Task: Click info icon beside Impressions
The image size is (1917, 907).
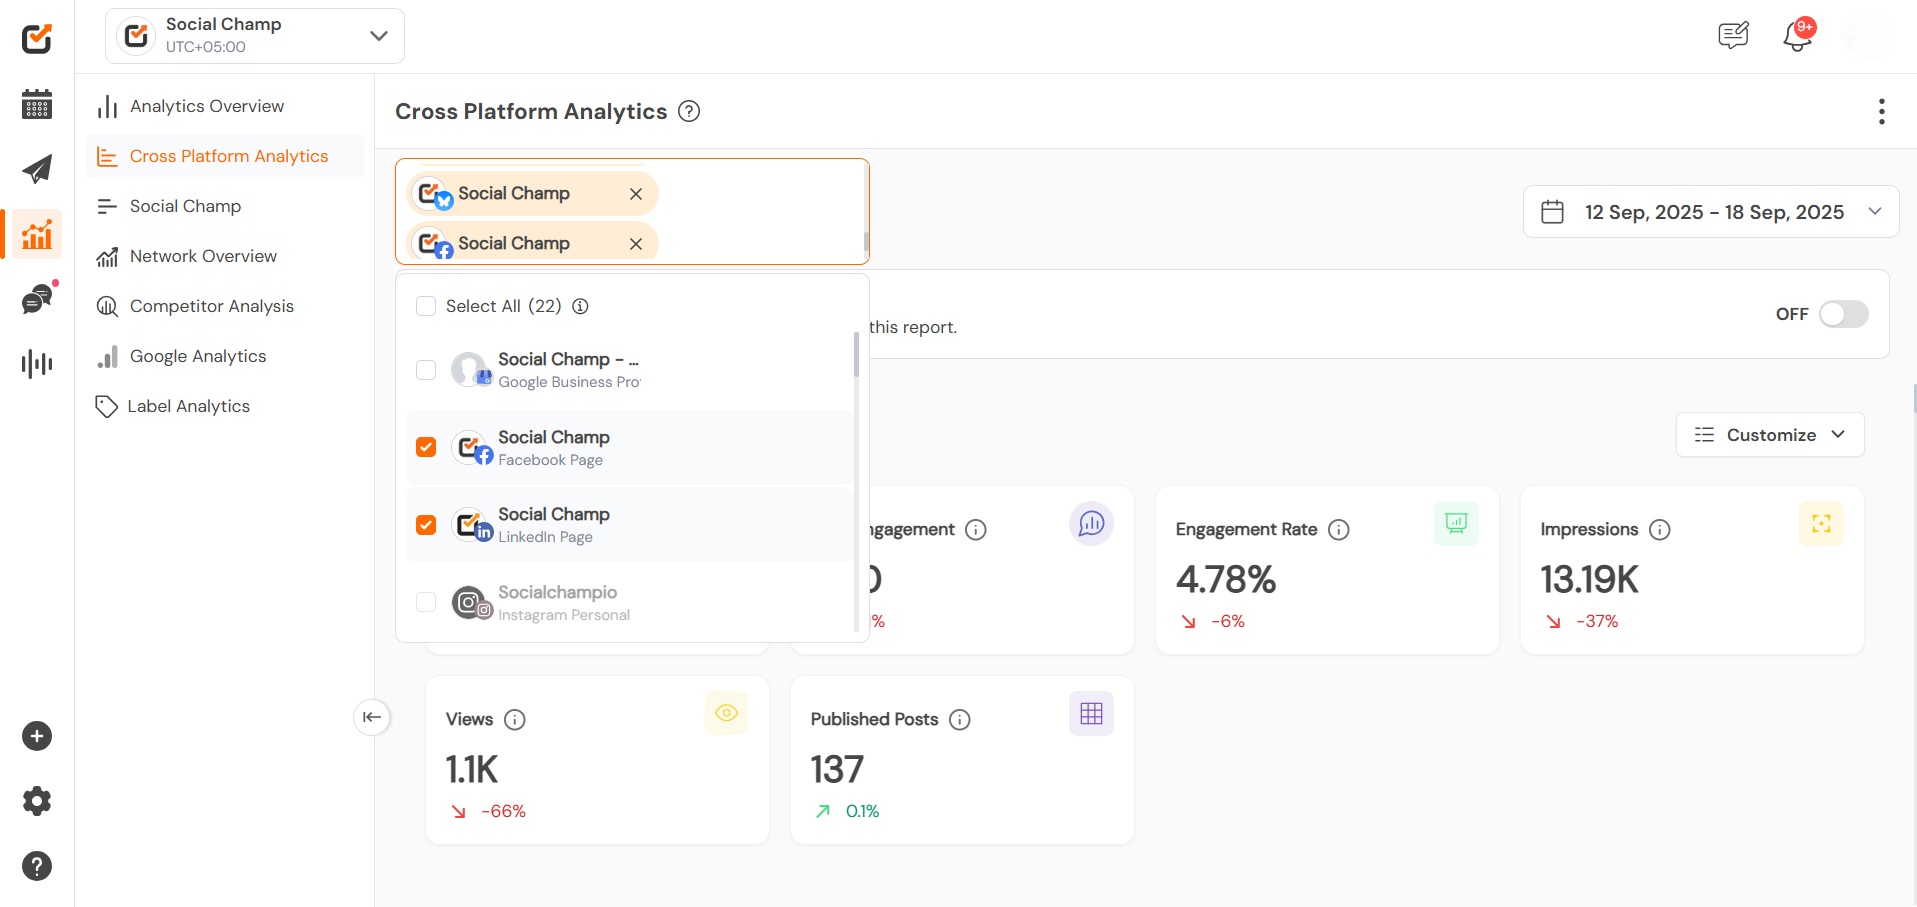Action: click(x=1660, y=530)
